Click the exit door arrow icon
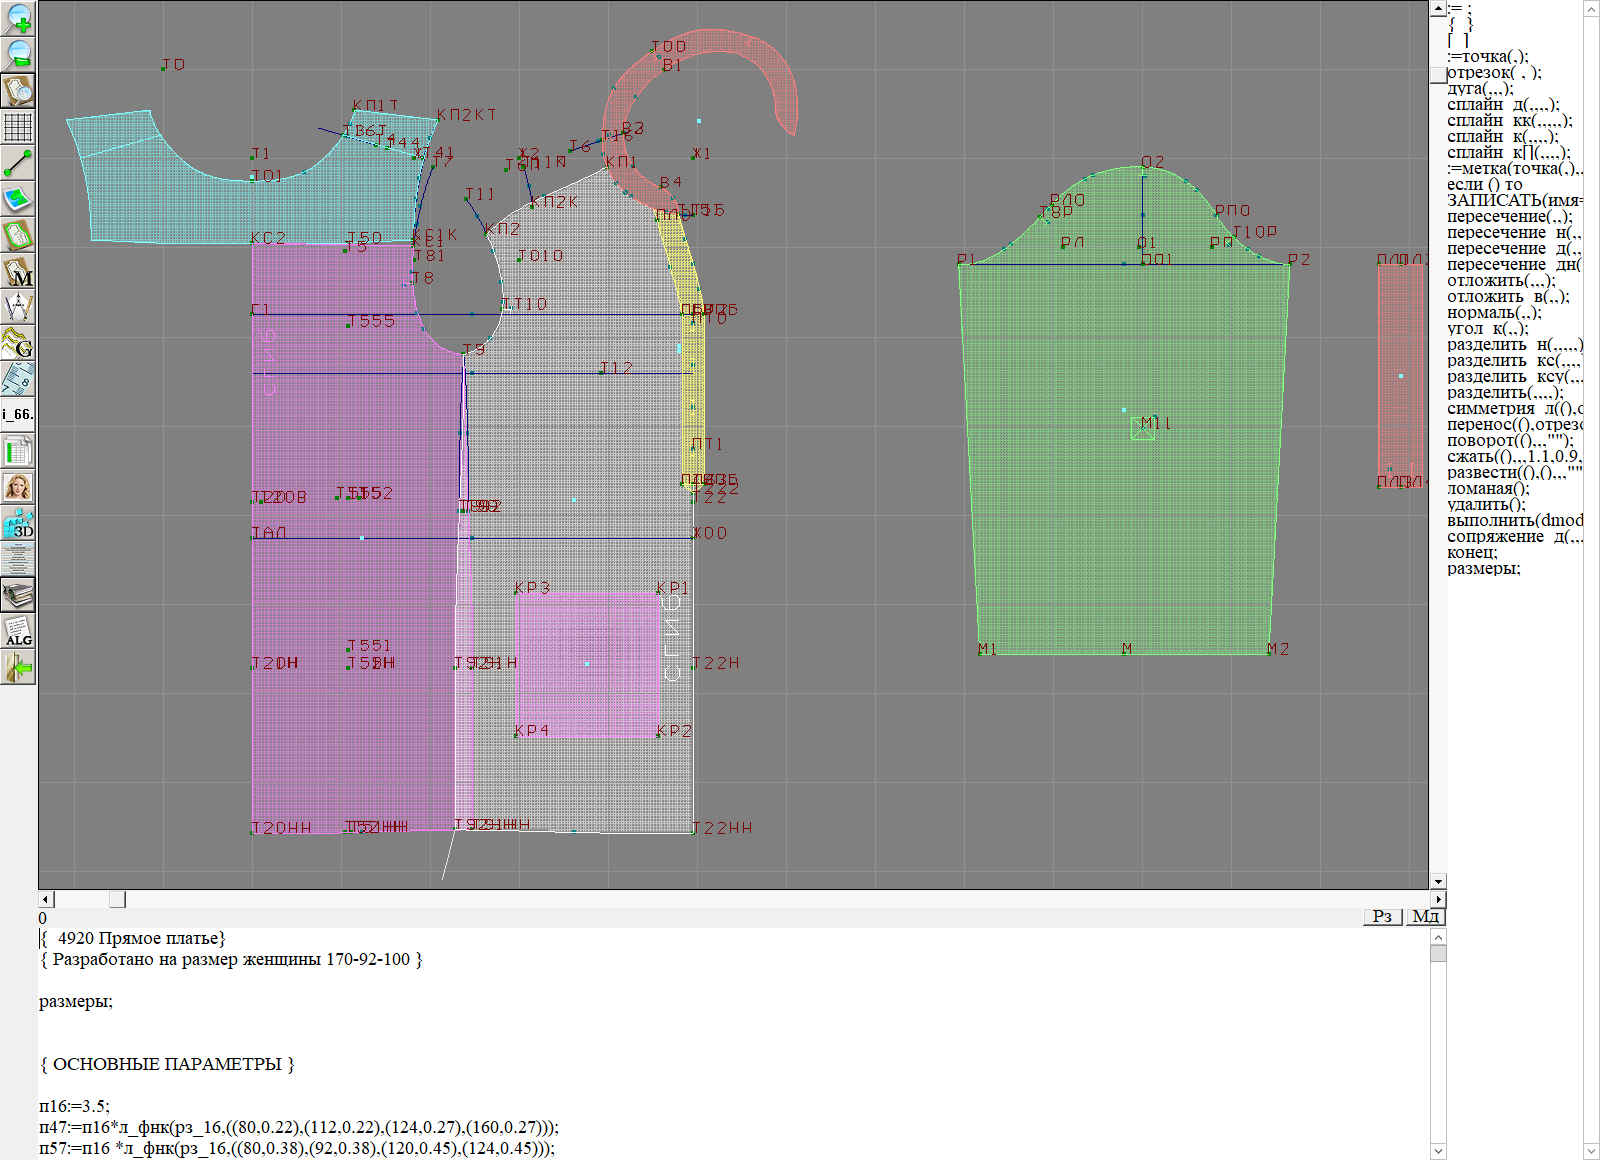Image resolution: width=1600 pixels, height=1160 pixels. click(18, 667)
